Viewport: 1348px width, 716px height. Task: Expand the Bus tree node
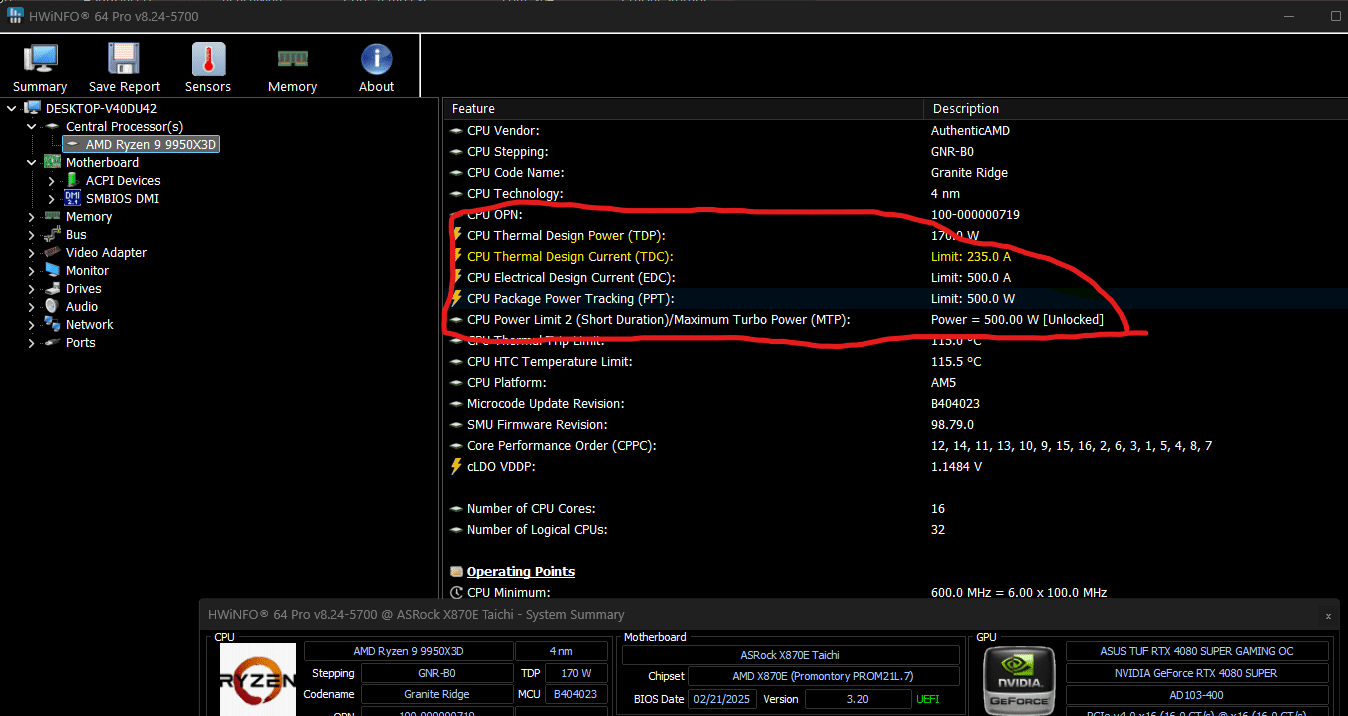(32, 234)
